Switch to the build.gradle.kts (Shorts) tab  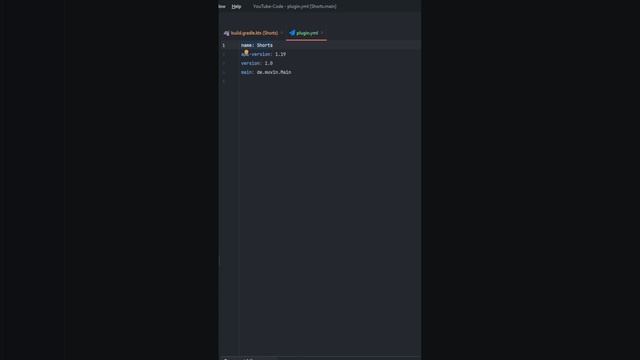point(254,33)
